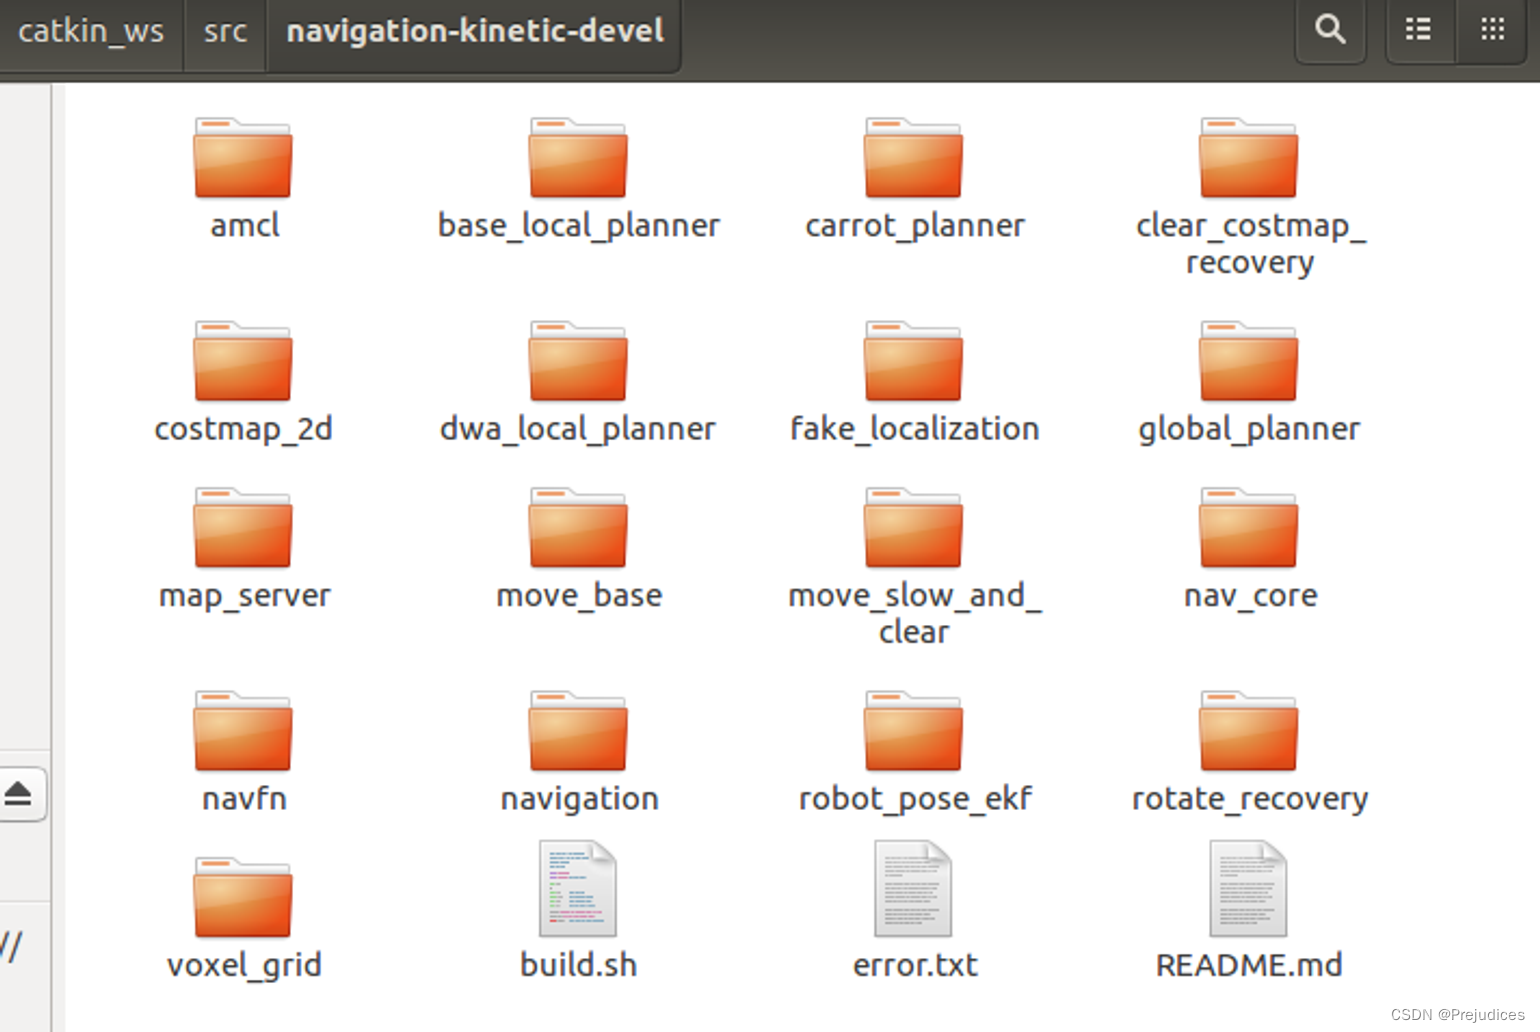This screenshot has height=1032, width=1540.
Task: Select the error.txt file icon
Action: 913,888
